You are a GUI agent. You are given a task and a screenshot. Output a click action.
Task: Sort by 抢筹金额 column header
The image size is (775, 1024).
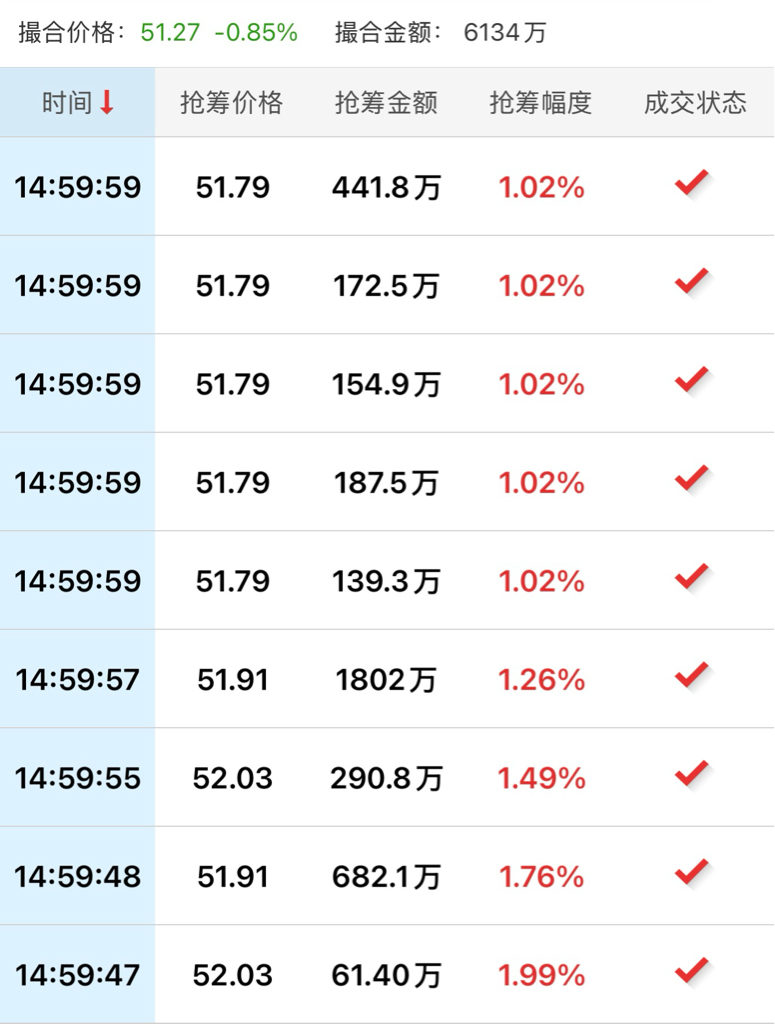click(x=386, y=103)
